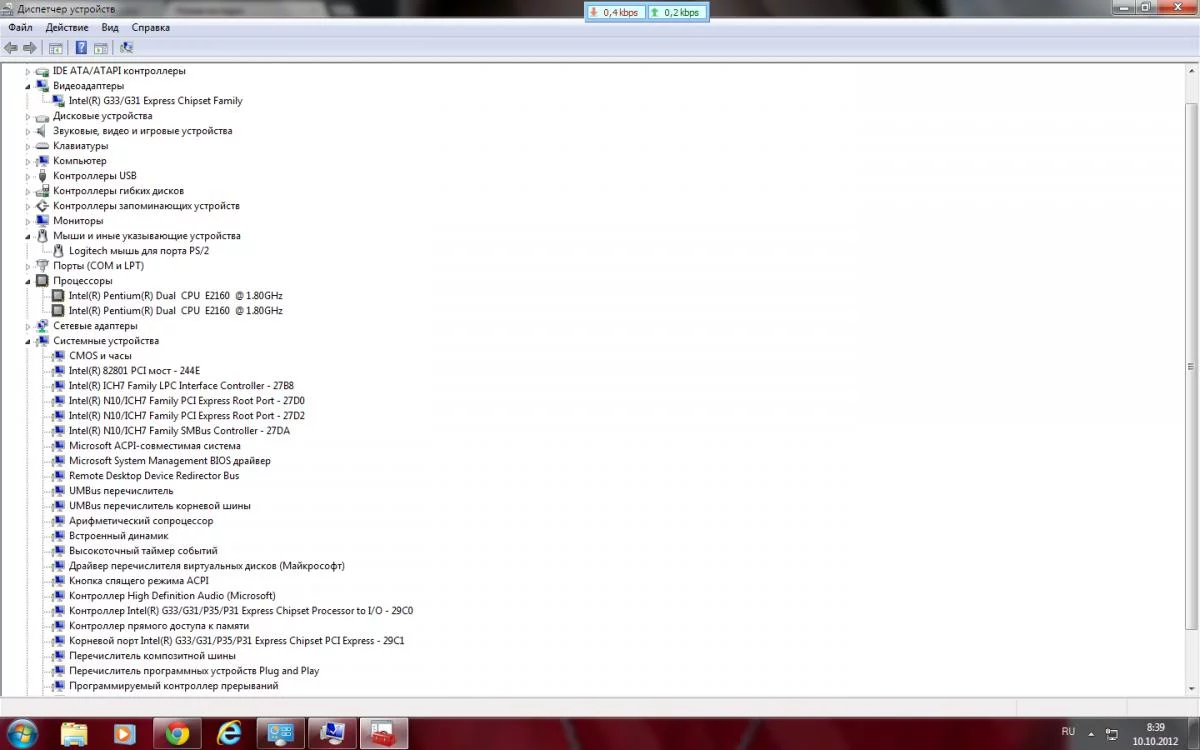1200x750 pixels.
Task: Click the CMOS и часы device icon
Action: (x=58, y=356)
